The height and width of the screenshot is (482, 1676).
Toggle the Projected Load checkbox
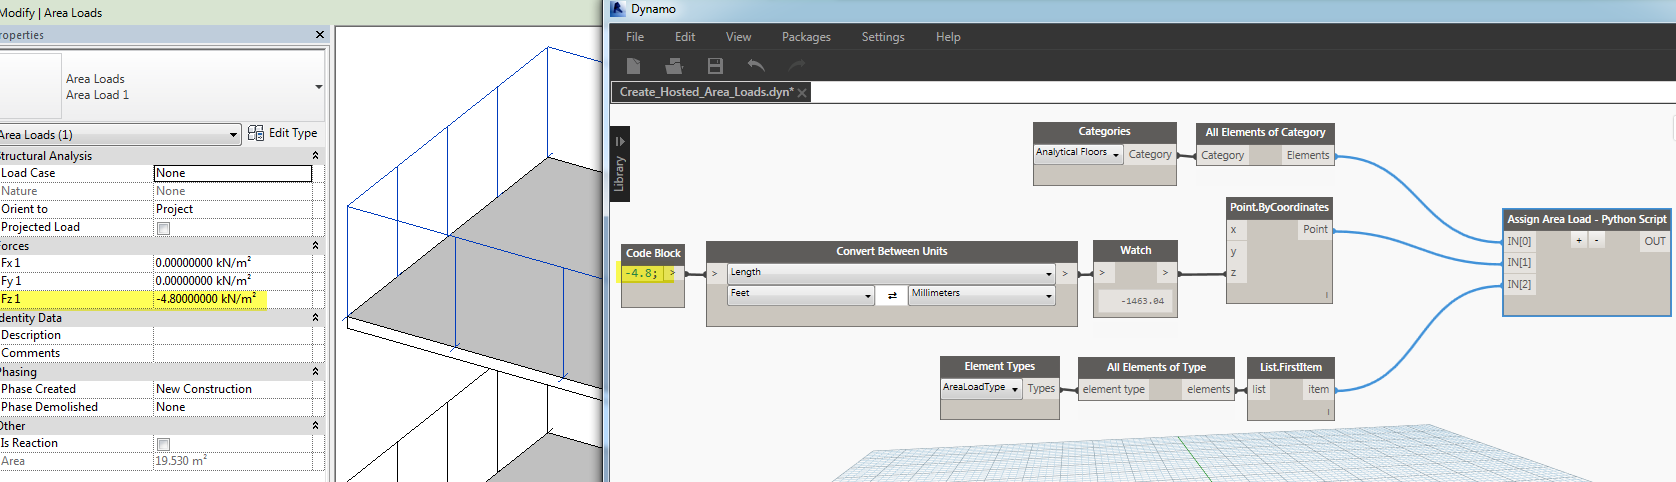(163, 228)
